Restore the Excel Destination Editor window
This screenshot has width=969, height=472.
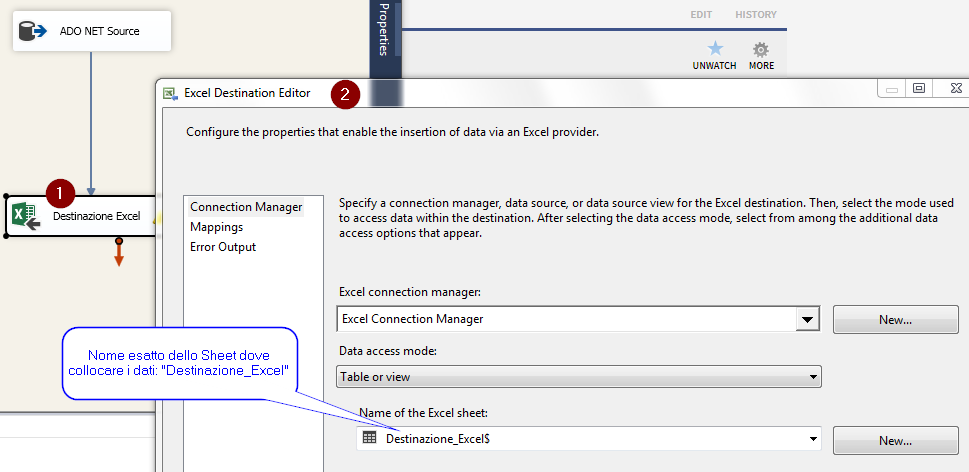coord(919,89)
